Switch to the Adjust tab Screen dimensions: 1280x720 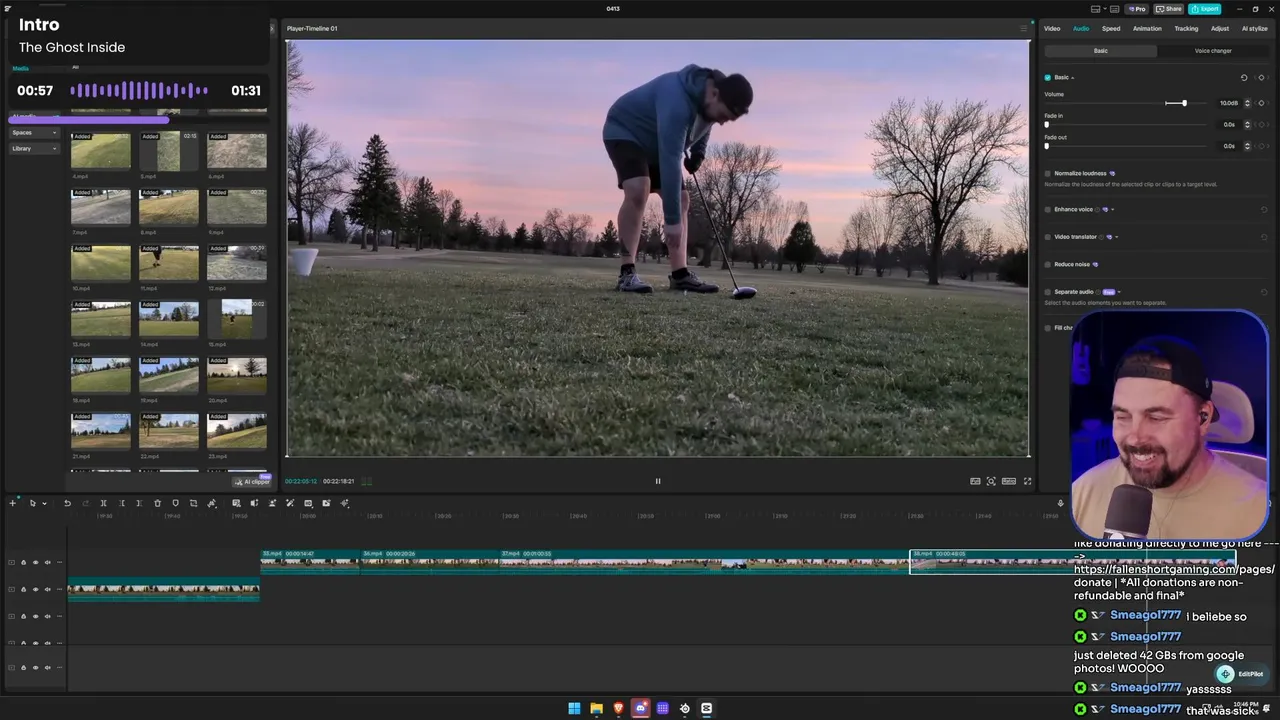coord(1220,28)
